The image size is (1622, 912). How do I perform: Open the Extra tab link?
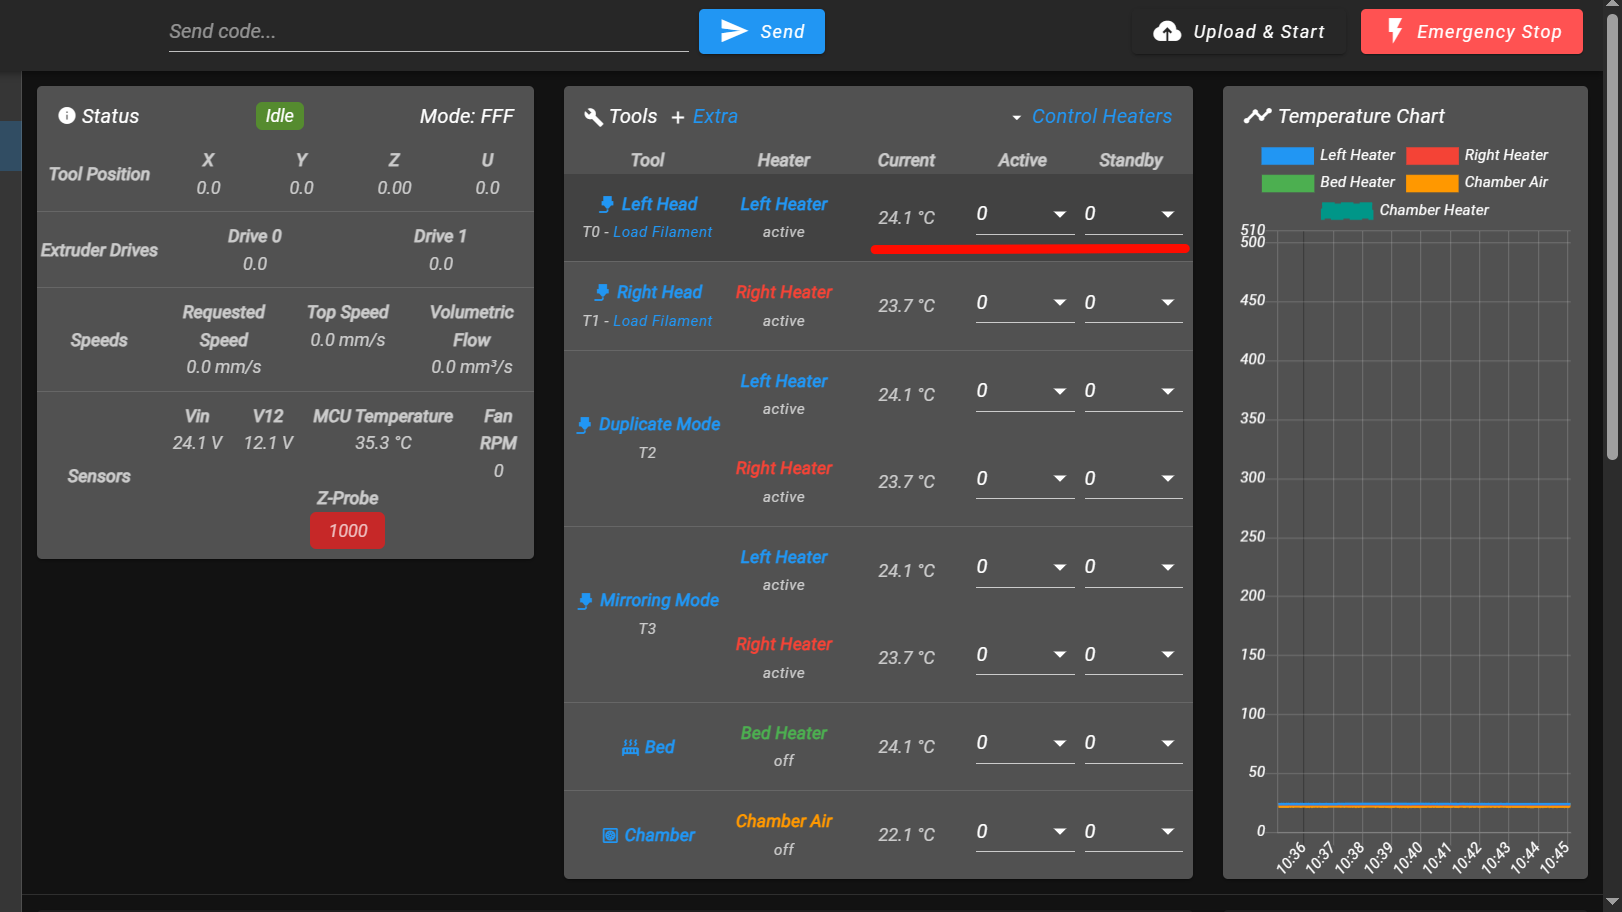[715, 117]
